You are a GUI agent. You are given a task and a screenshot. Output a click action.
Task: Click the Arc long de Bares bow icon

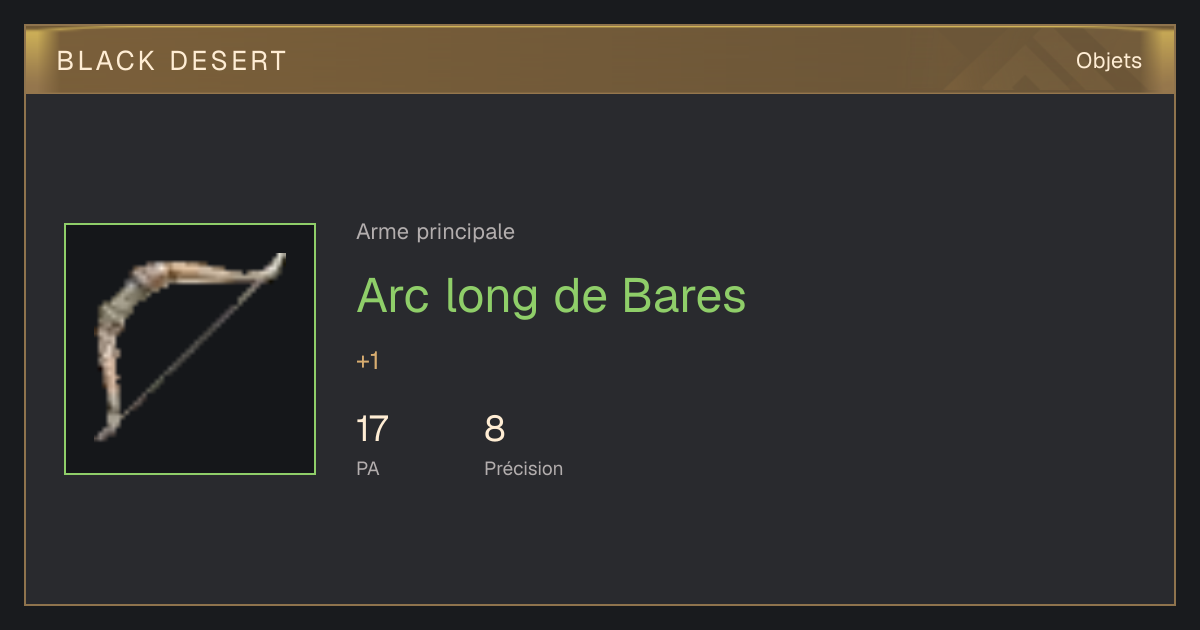point(190,349)
